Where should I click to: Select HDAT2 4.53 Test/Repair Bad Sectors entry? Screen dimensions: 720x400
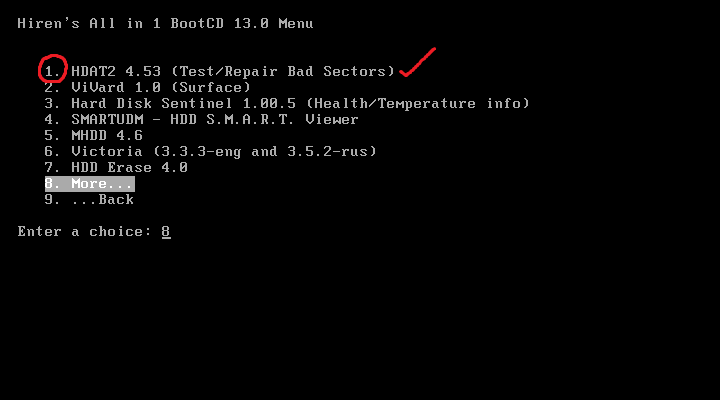232,72
